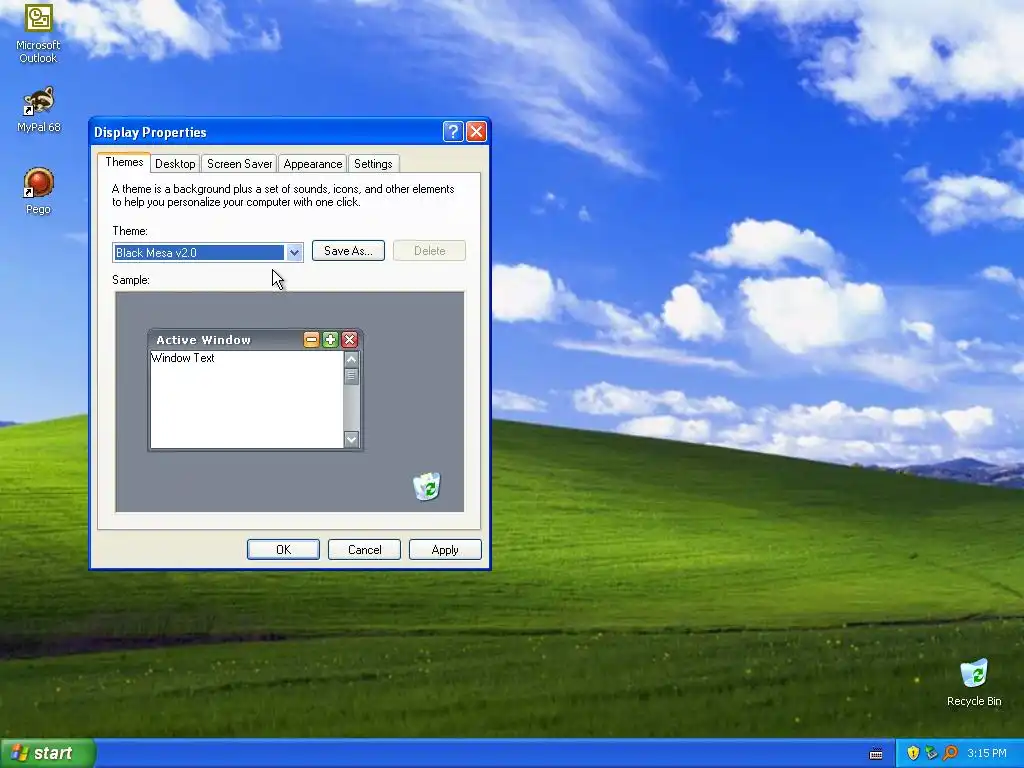Click the sample window scrollbar thumb

coord(351,376)
